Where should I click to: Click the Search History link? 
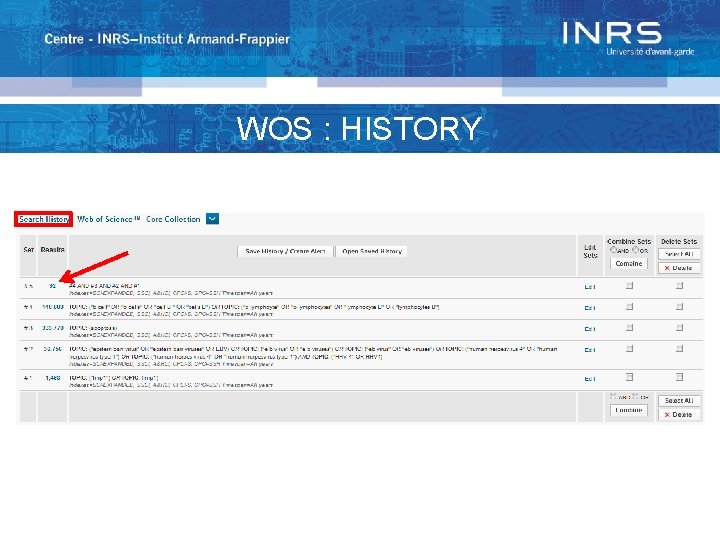pos(44,219)
